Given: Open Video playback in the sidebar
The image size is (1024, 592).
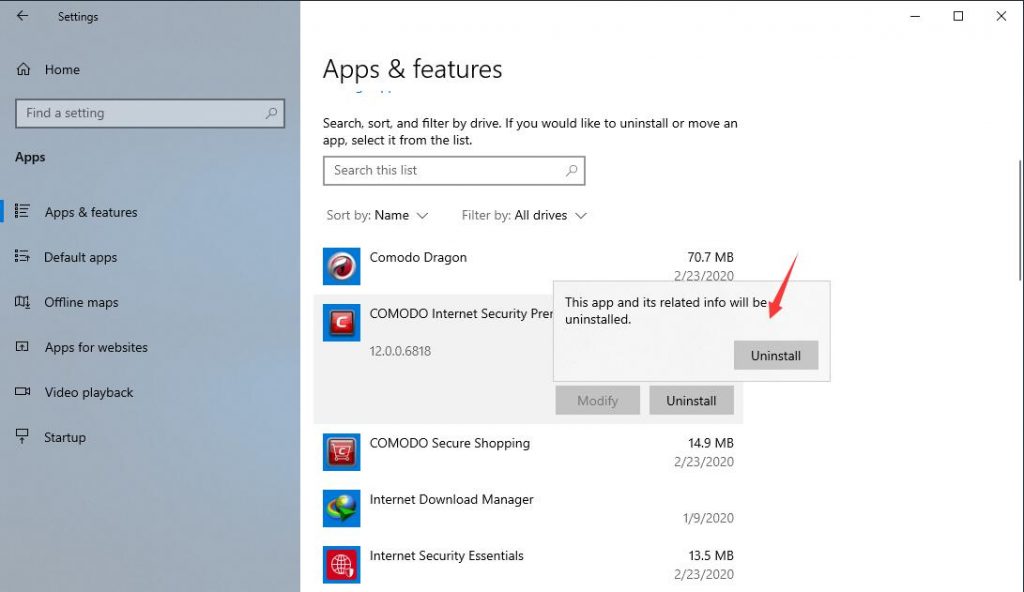Looking at the screenshot, I should 89,393.
